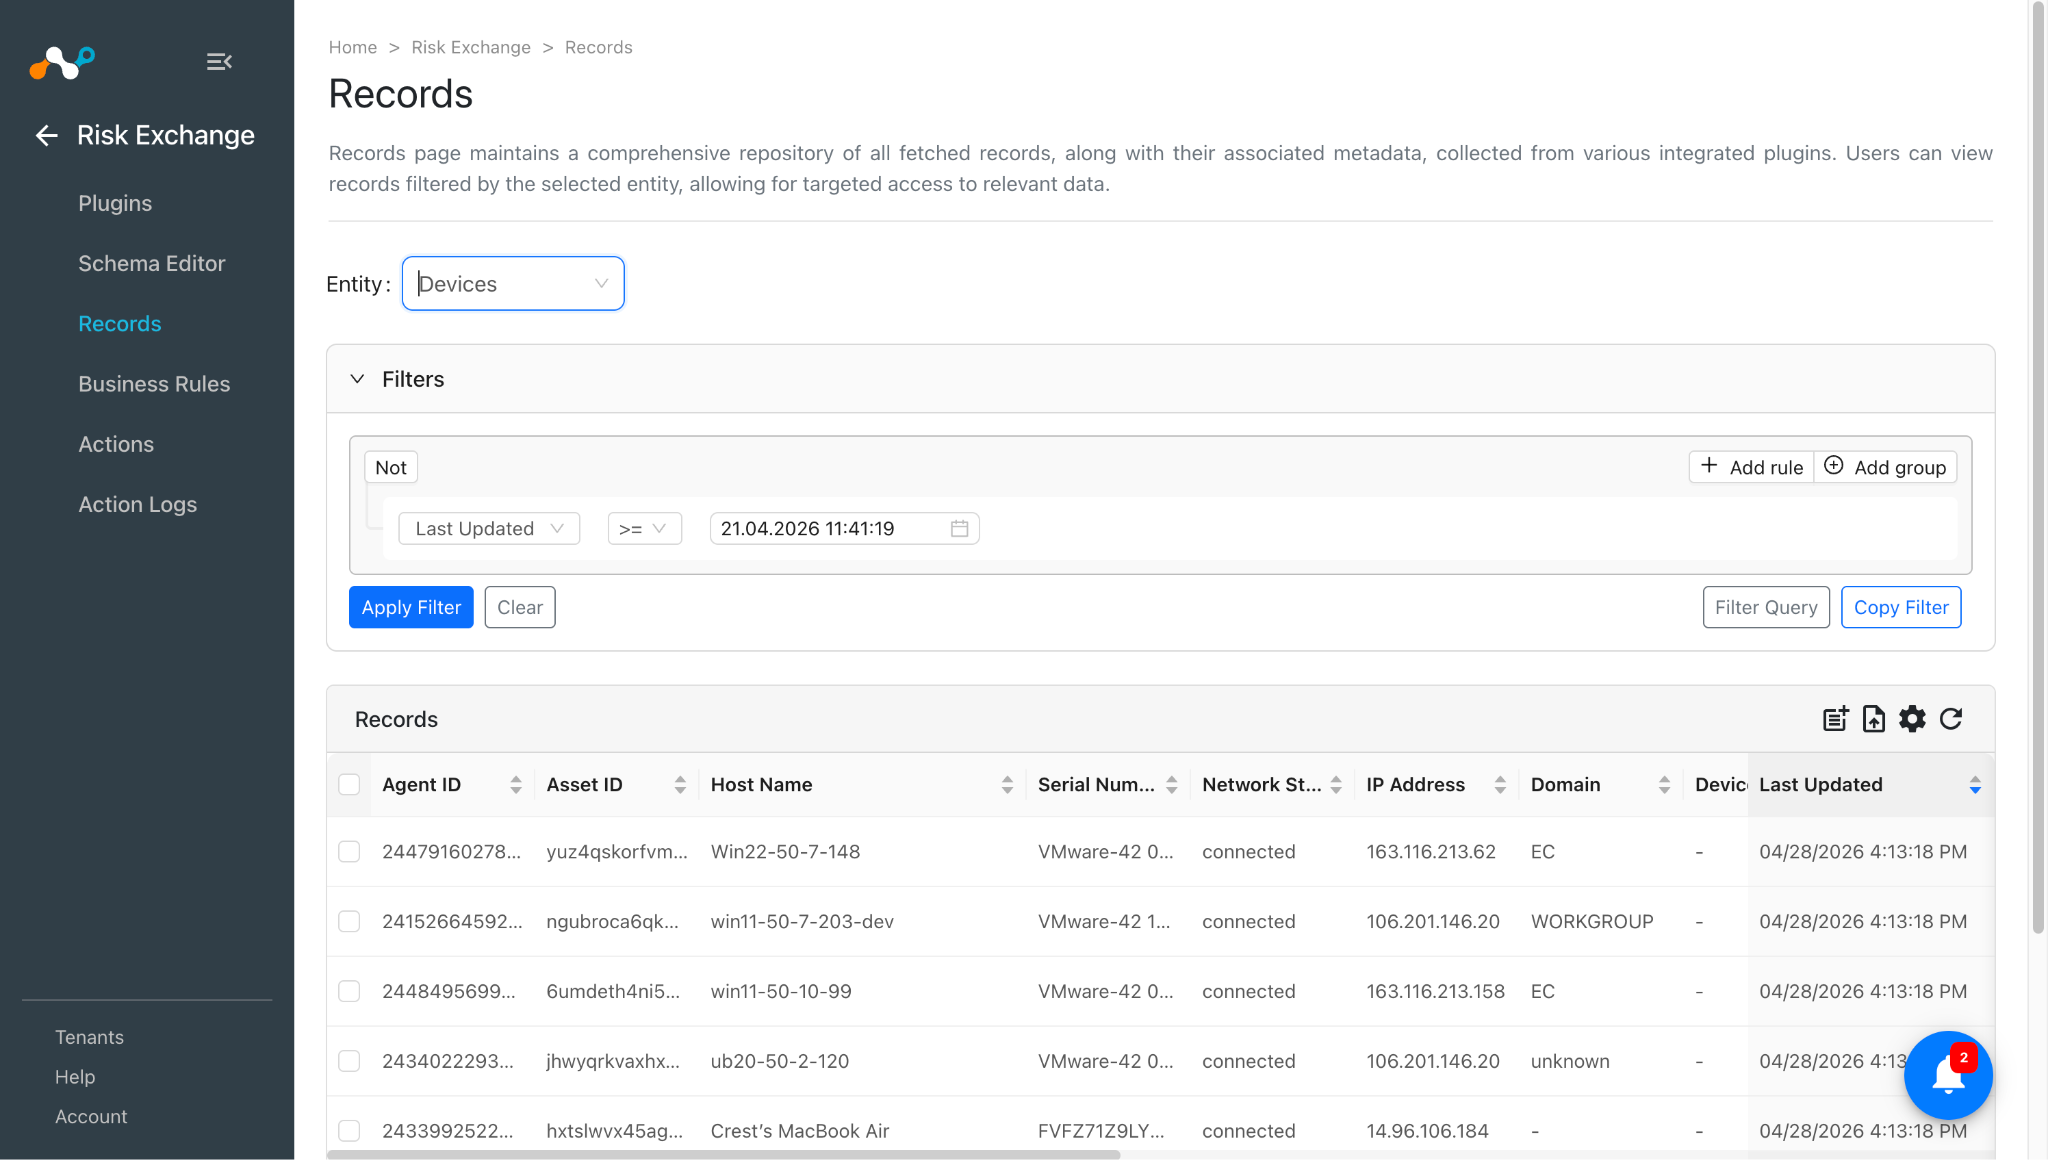Screen dimensions: 2048x1160
Task: Click the vertical page scrollbar
Action: click(x=2038, y=468)
